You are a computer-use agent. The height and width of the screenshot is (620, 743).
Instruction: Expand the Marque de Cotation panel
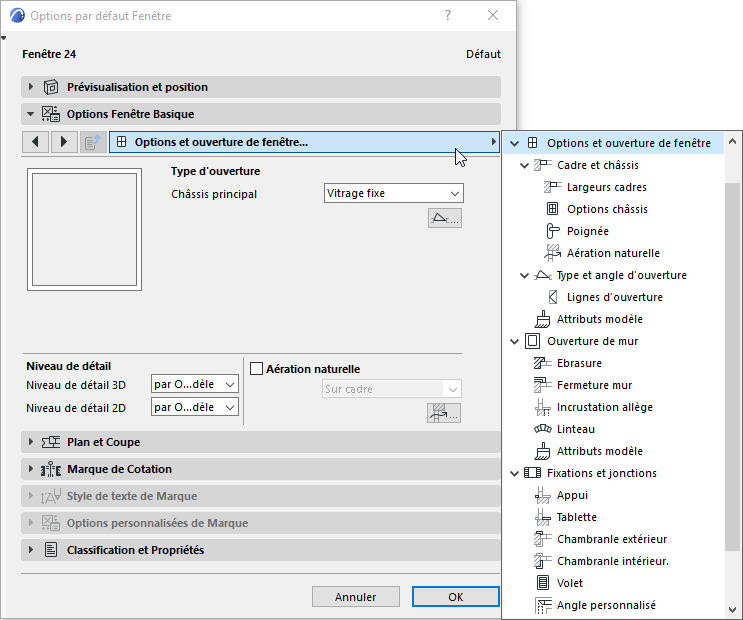coord(31,469)
